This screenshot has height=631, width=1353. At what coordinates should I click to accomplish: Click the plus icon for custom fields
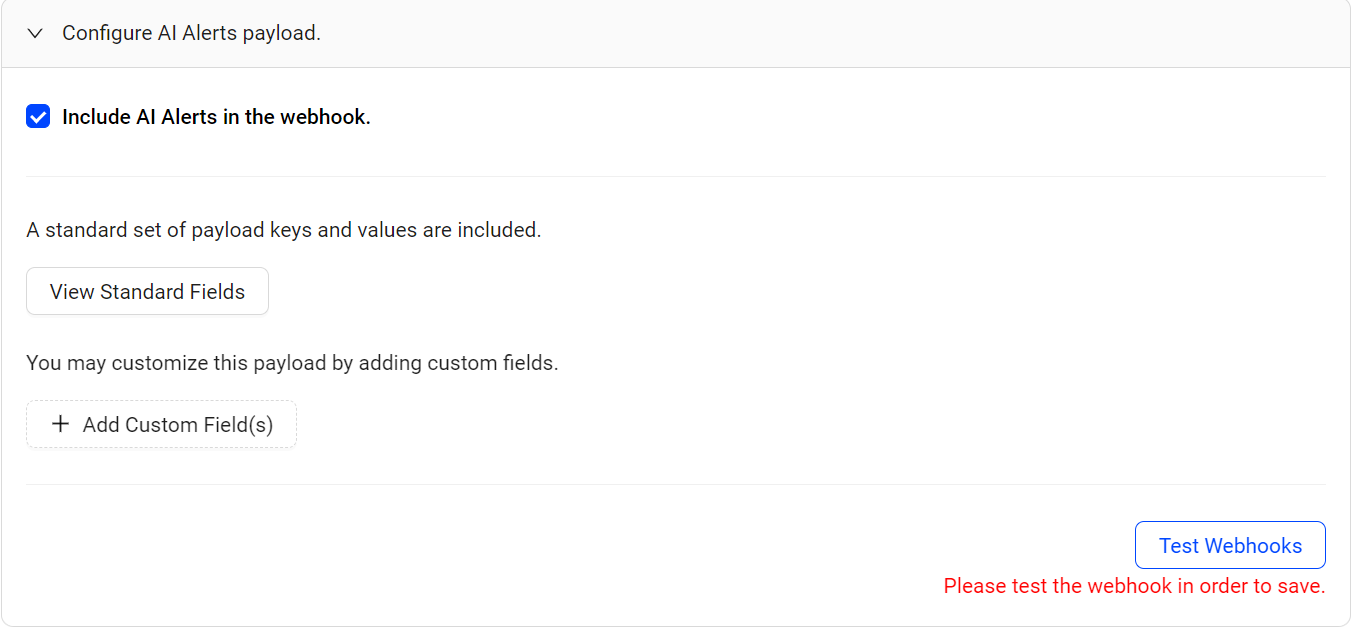[x=60, y=424]
